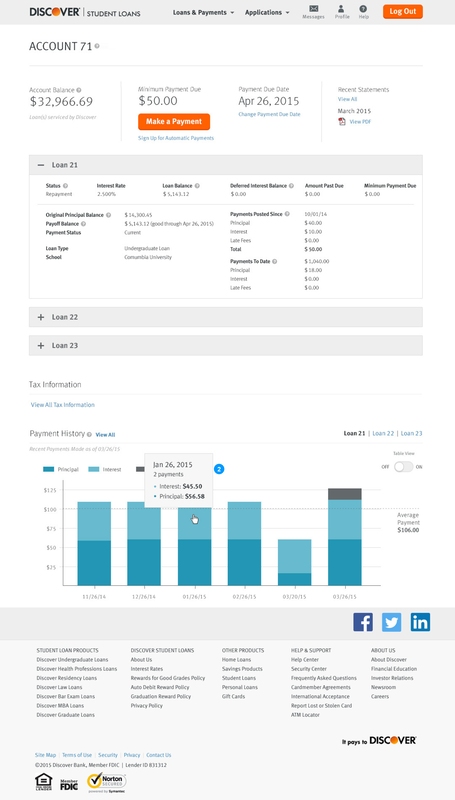
Task: Click View All under Recent Statements
Action: [x=347, y=99]
